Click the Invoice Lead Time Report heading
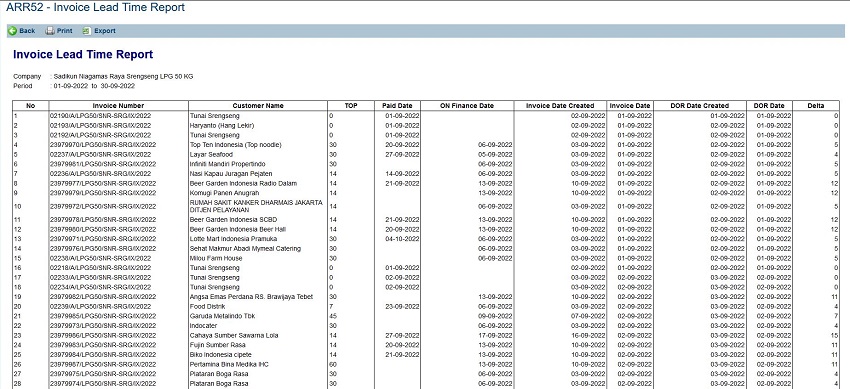This screenshot has height=389, width=850. coord(83,54)
